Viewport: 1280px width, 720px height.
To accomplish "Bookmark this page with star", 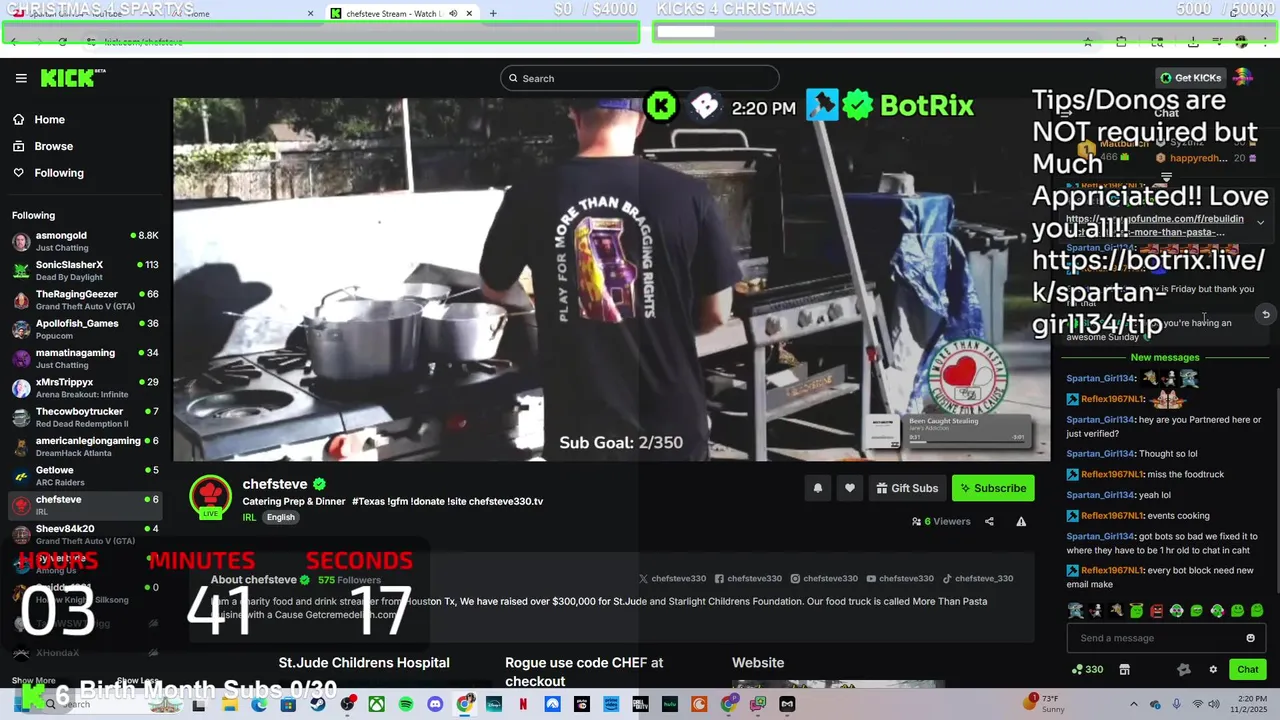I will coord(1088,42).
